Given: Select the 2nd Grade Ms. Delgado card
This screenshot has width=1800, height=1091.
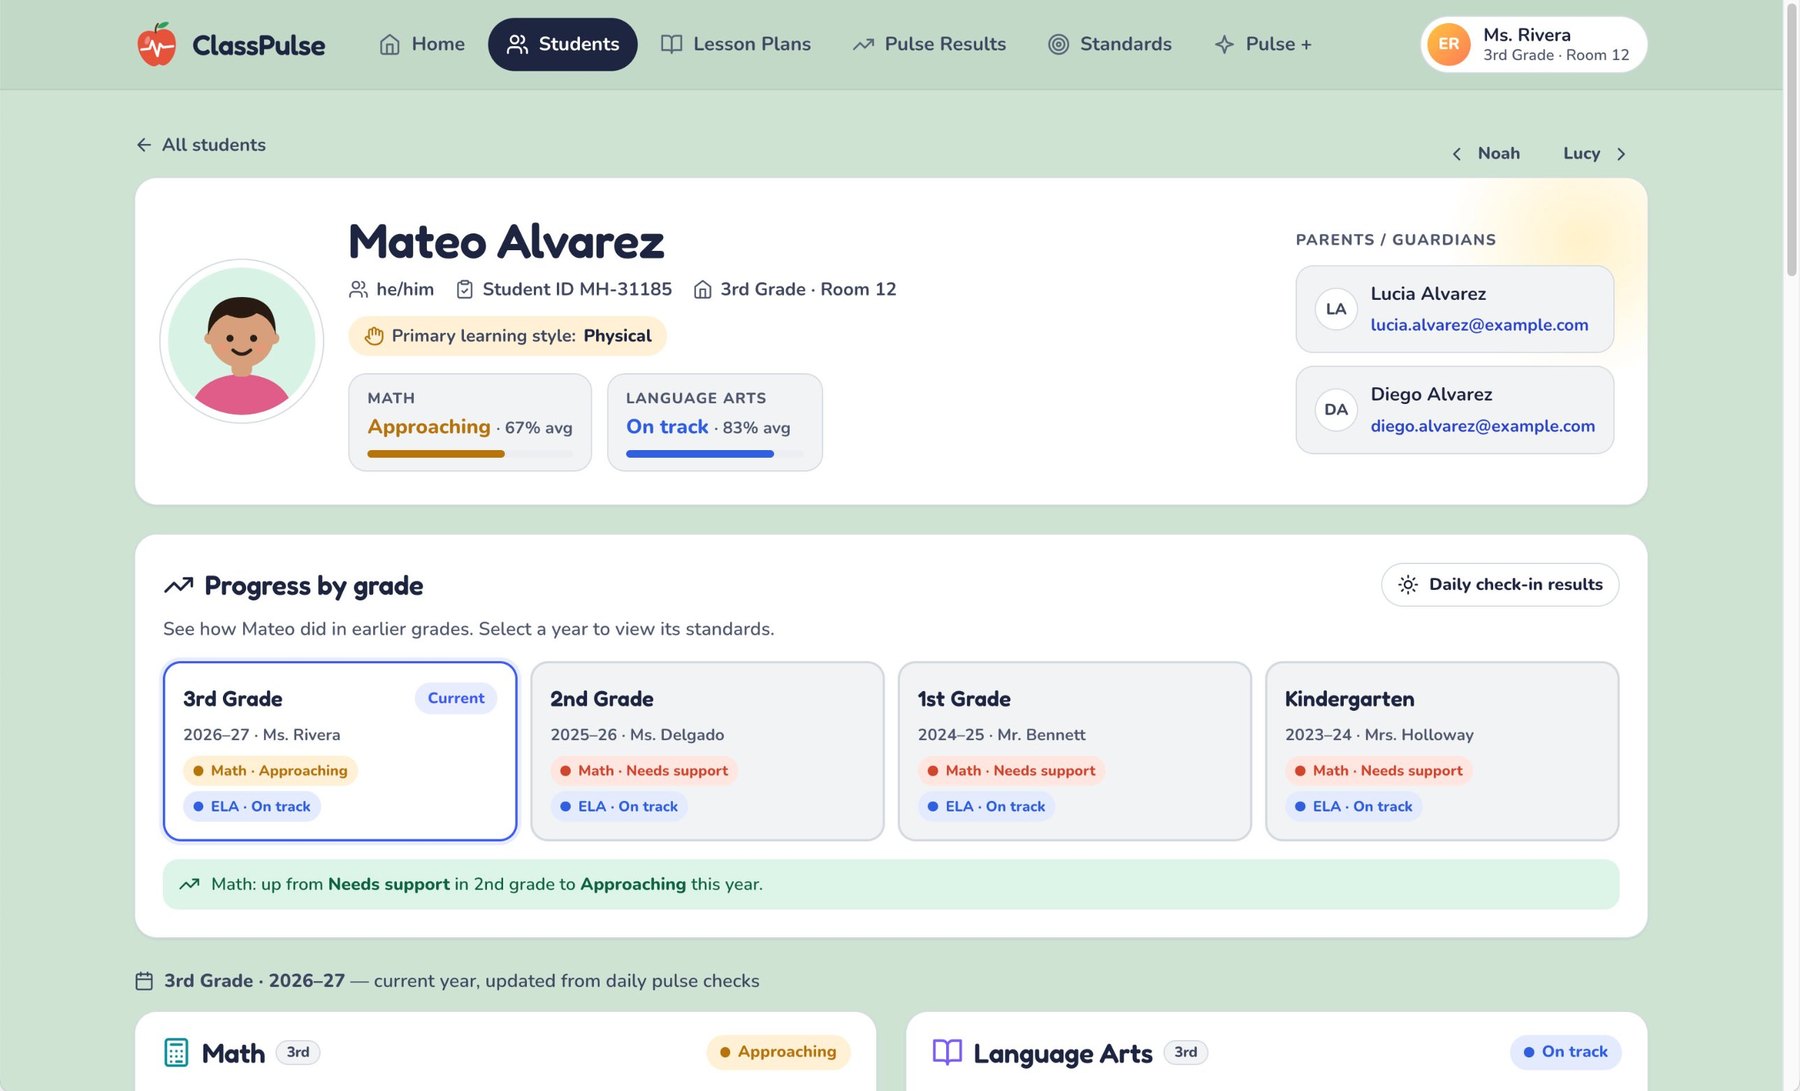Looking at the screenshot, I should click(707, 751).
